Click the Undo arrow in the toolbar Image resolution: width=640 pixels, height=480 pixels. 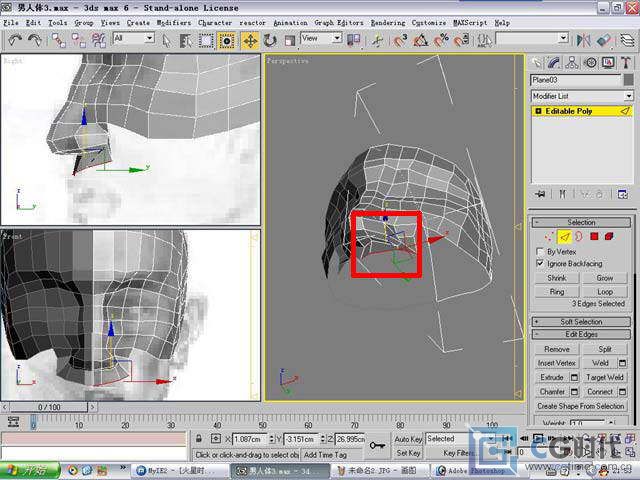(x=15, y=40)
